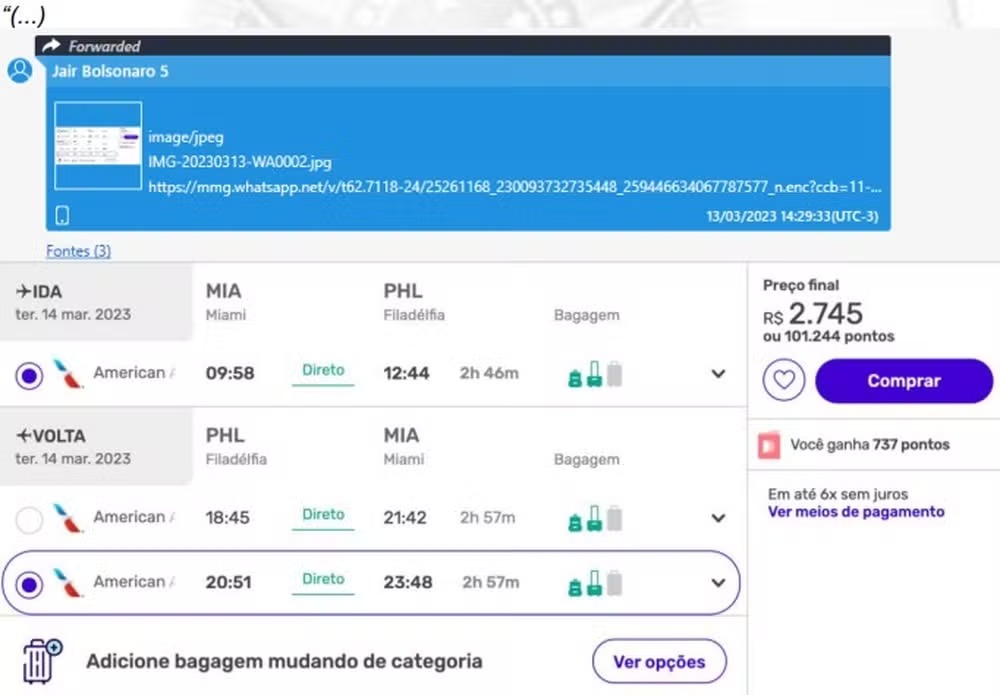Select the 20:51 return flight radio
This screenshot has width=1000, height=695.
coord(30,583)
